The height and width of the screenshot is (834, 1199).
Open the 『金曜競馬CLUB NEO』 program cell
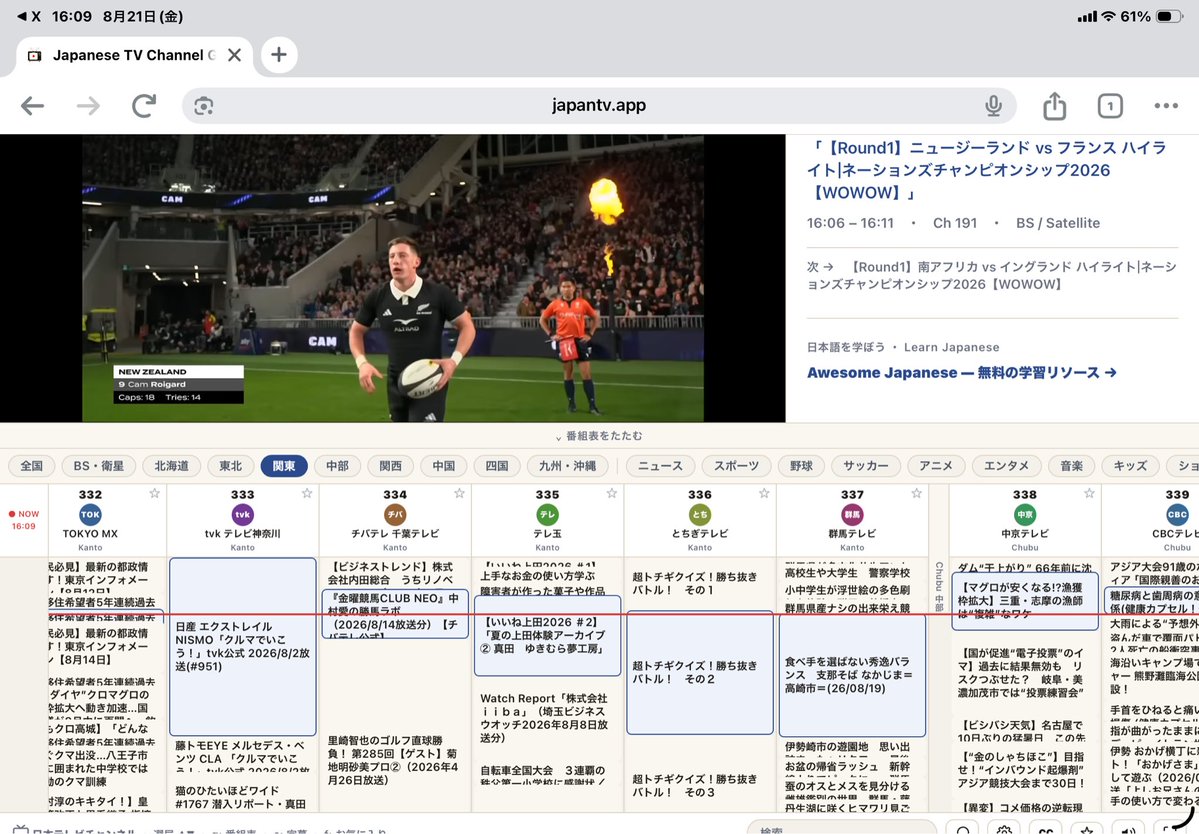[395, 614]
